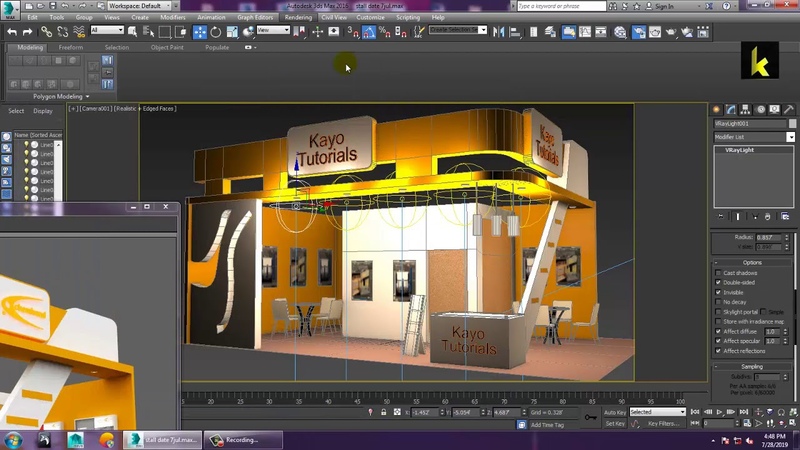Click Sign In in title bar

coord(664,6)
